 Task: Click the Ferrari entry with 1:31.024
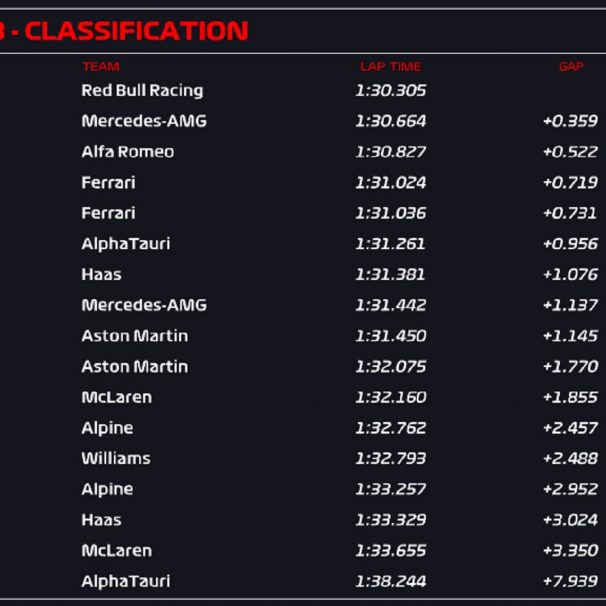point(108,182)
